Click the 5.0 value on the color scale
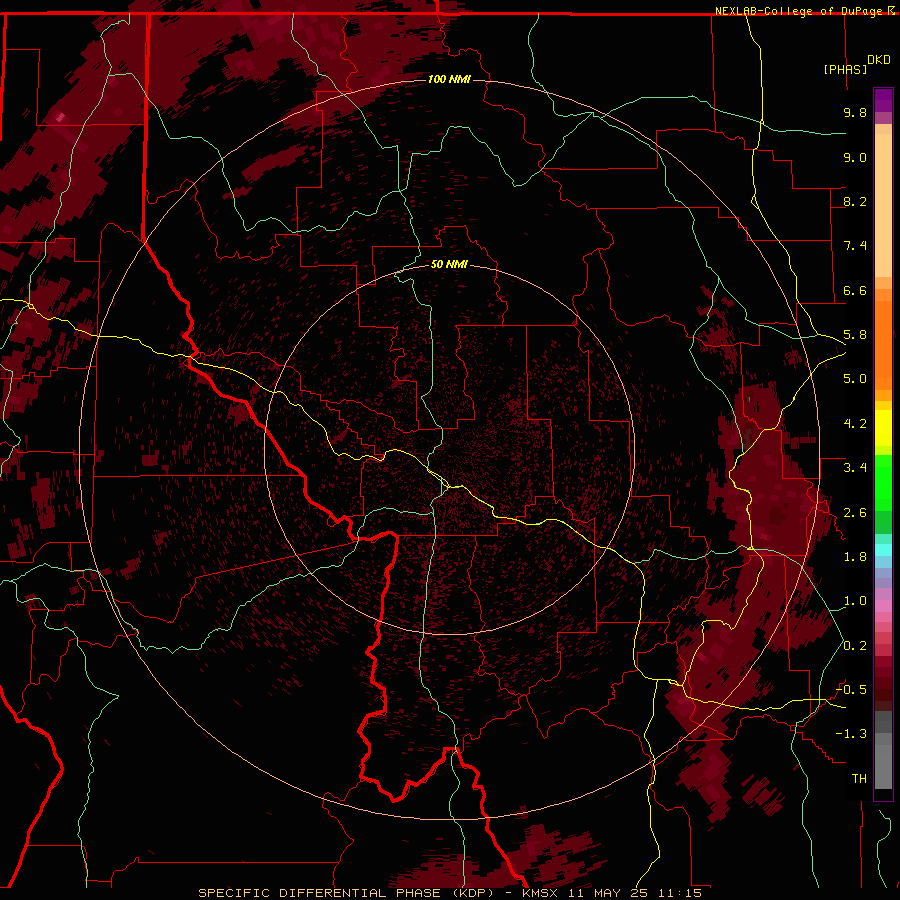 (855, 379)
